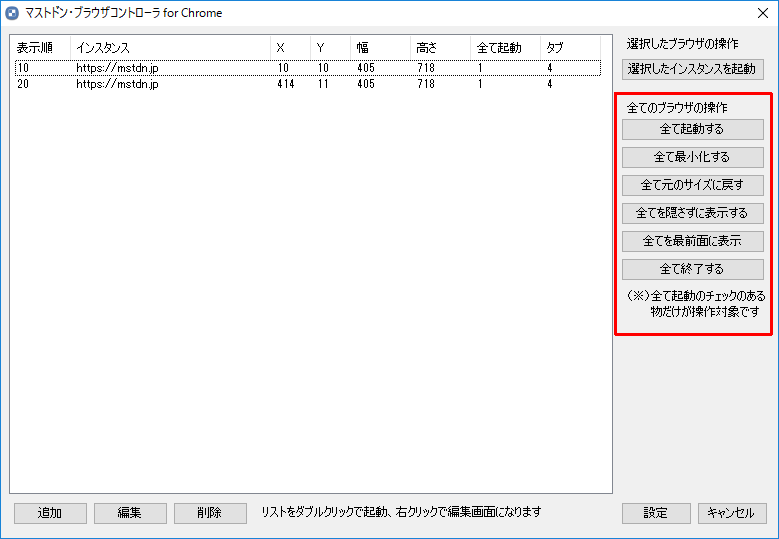Click the 編集 button

tap(130, 513)
